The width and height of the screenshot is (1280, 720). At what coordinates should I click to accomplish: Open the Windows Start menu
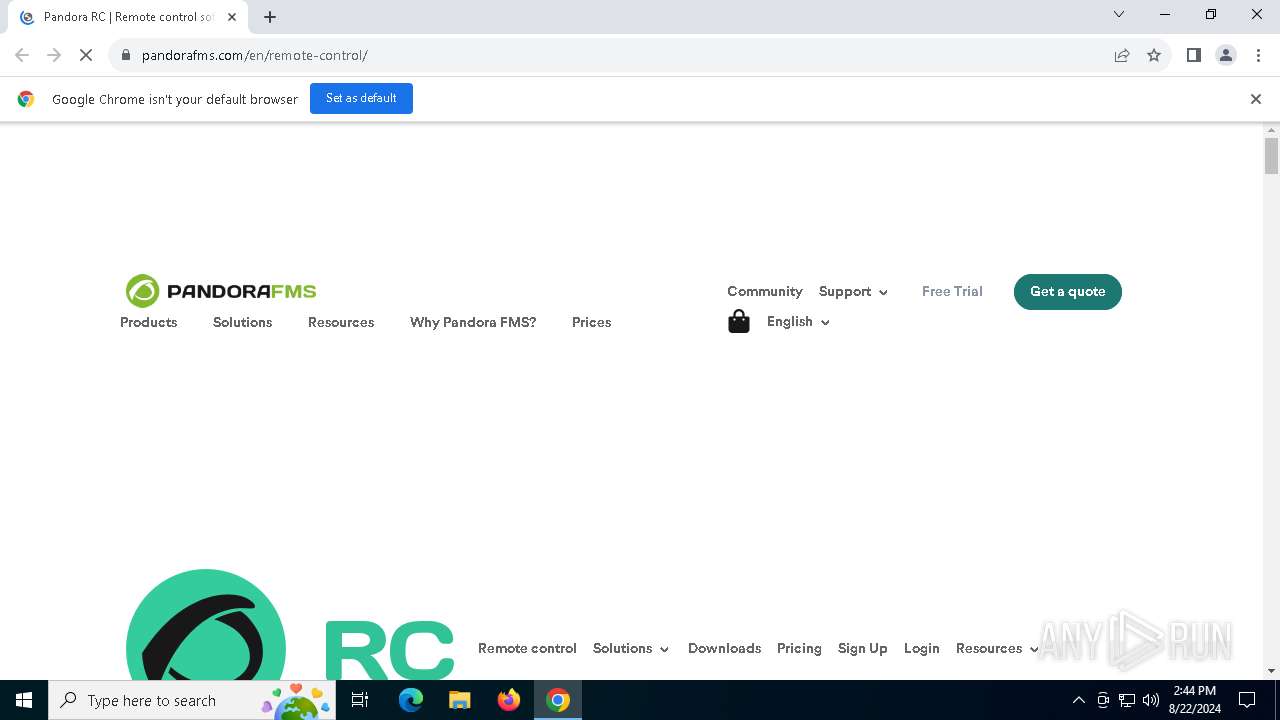(x=24, y=700)
